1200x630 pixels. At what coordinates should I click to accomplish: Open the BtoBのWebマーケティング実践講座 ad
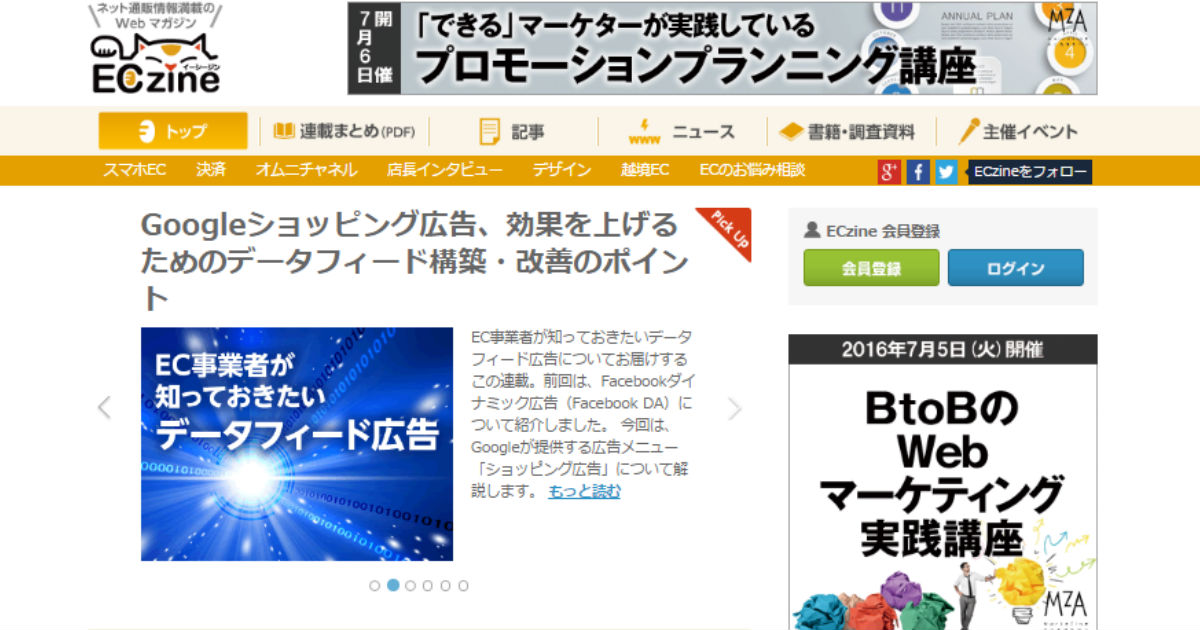pyautogui.click(x=943, y=482)
